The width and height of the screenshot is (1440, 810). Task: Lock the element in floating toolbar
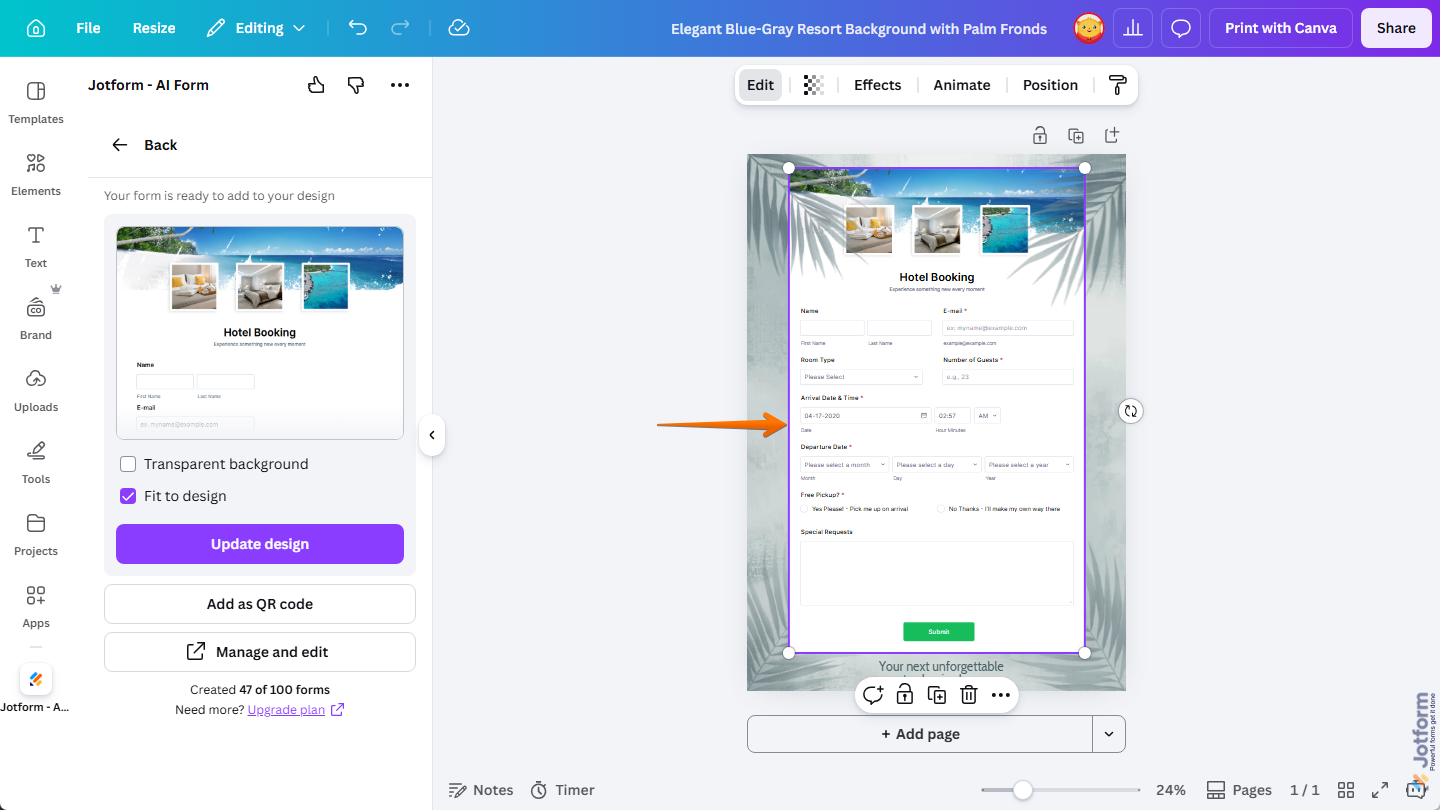click(x=905, y=695)
